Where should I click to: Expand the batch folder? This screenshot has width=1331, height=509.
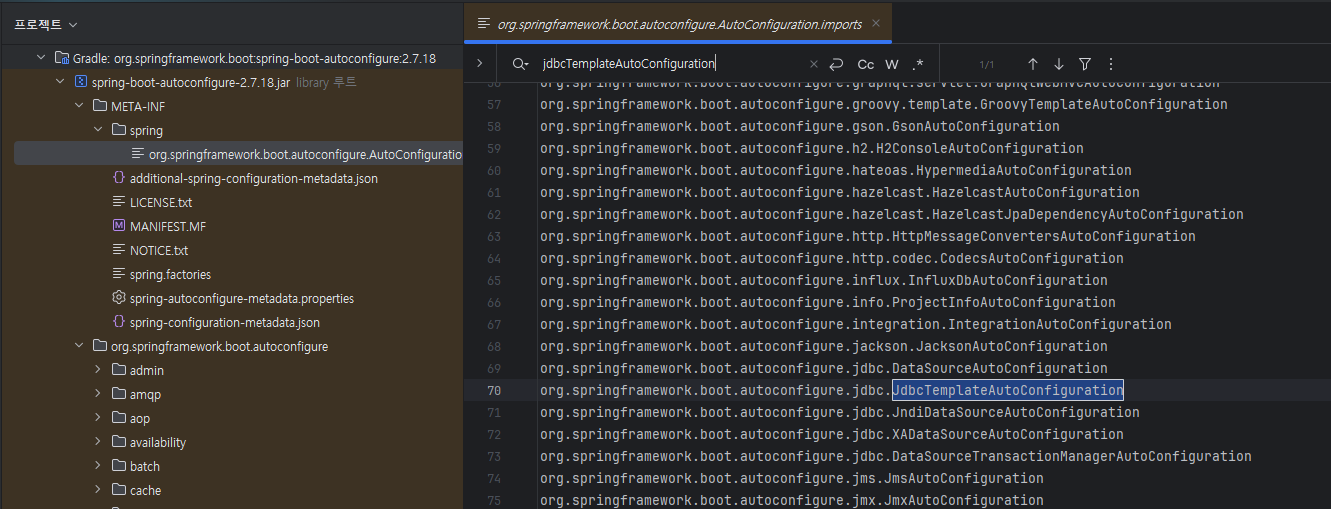click(98, 466)
